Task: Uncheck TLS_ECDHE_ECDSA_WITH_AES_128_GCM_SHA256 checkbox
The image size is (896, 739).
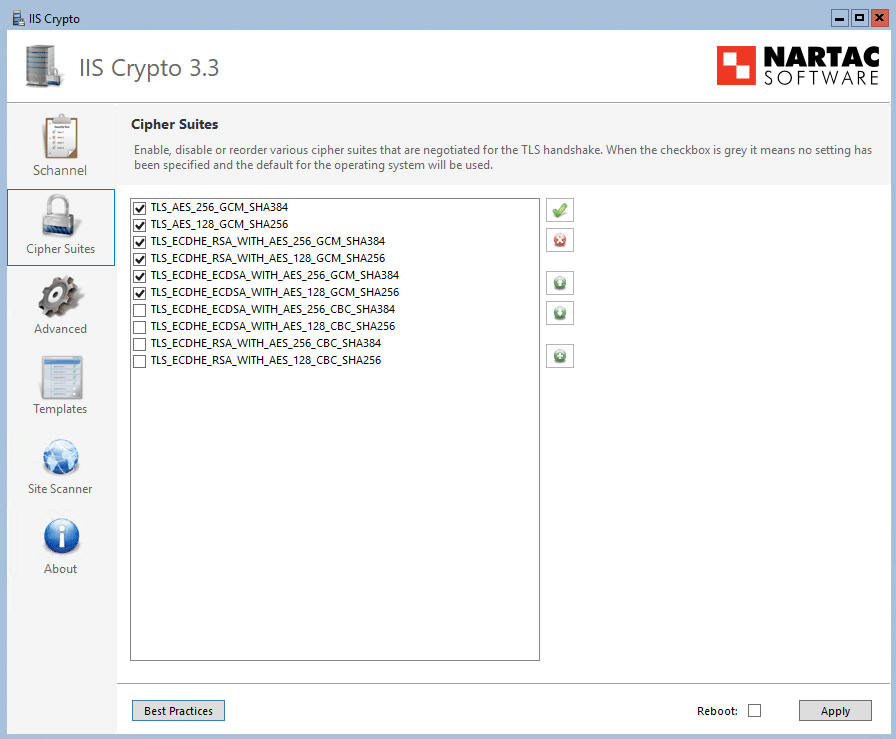Action: 139,293
